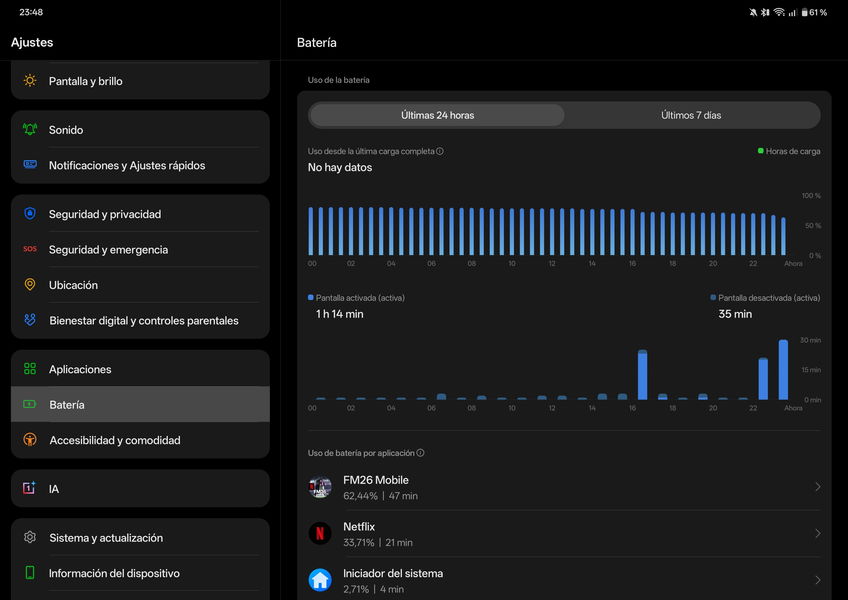Open Seguridad y privacidad shield icon

coord(30,214)
